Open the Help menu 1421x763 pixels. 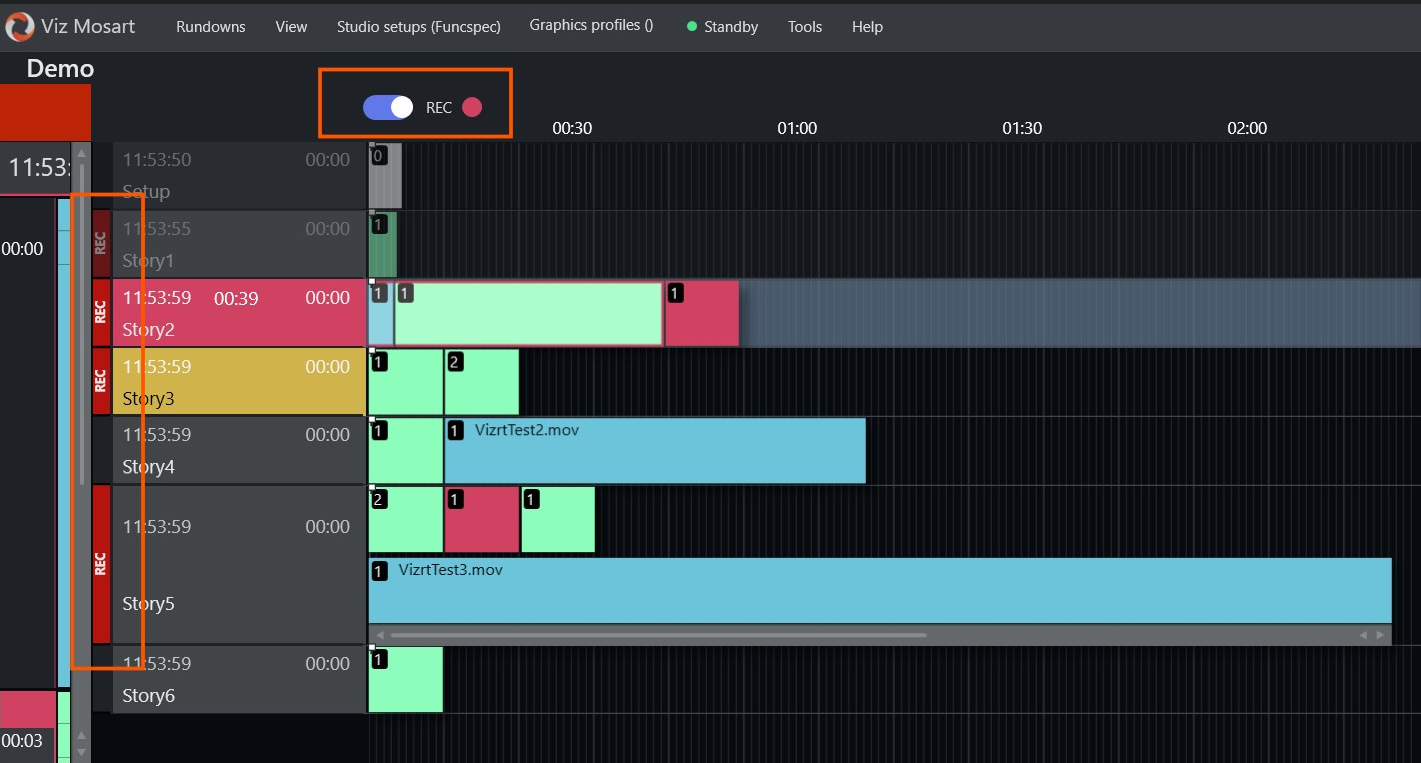[867, 27]
